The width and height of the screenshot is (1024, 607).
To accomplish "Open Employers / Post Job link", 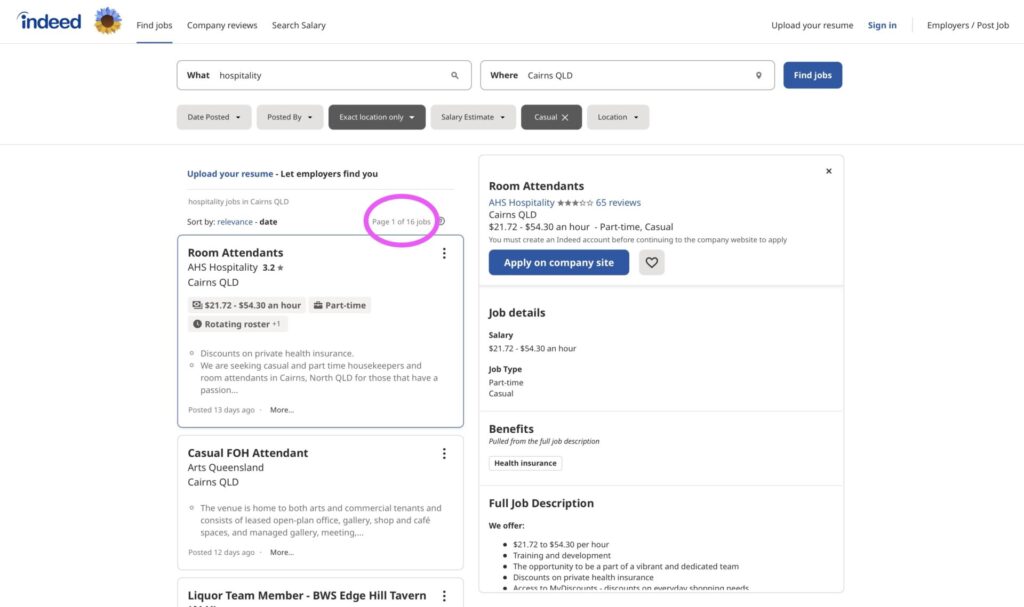I will 968,25.
